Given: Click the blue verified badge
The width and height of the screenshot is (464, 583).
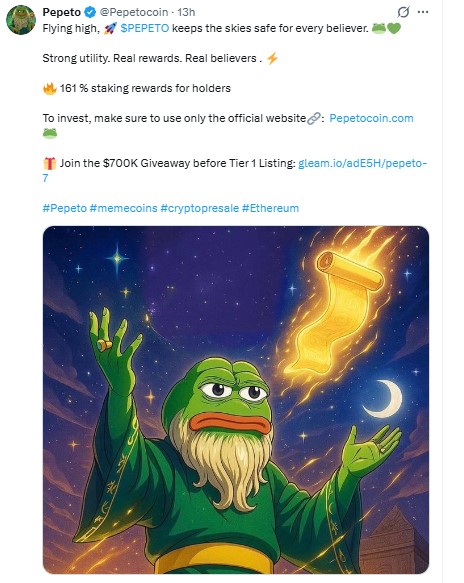Looking at the screenshot, I should point(90,12).
